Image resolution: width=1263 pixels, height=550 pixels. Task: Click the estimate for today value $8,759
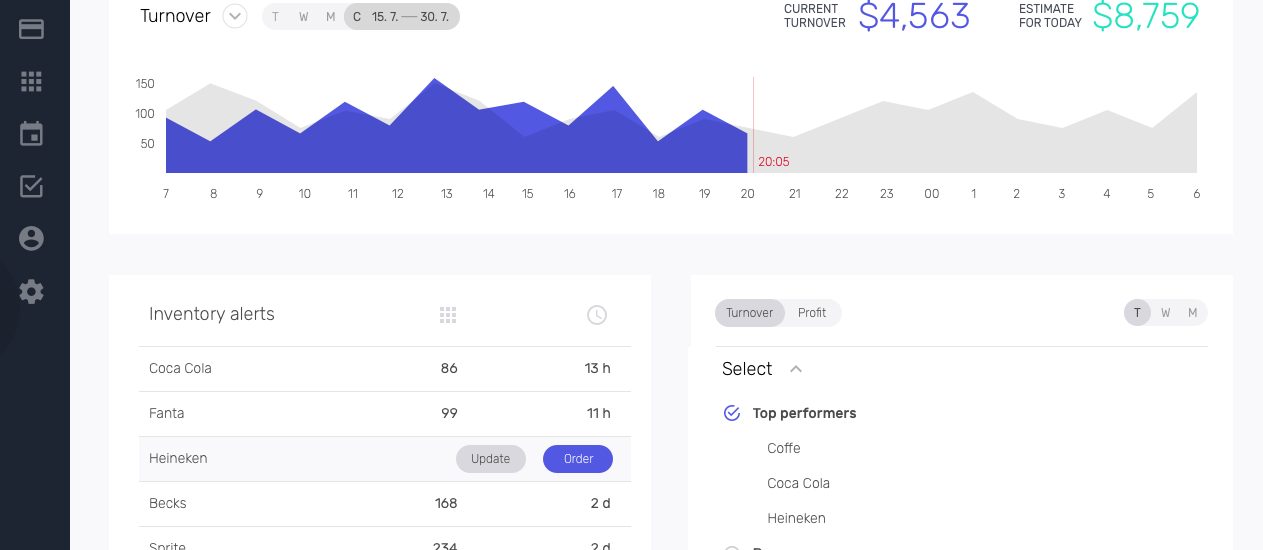coord(1146,16)
